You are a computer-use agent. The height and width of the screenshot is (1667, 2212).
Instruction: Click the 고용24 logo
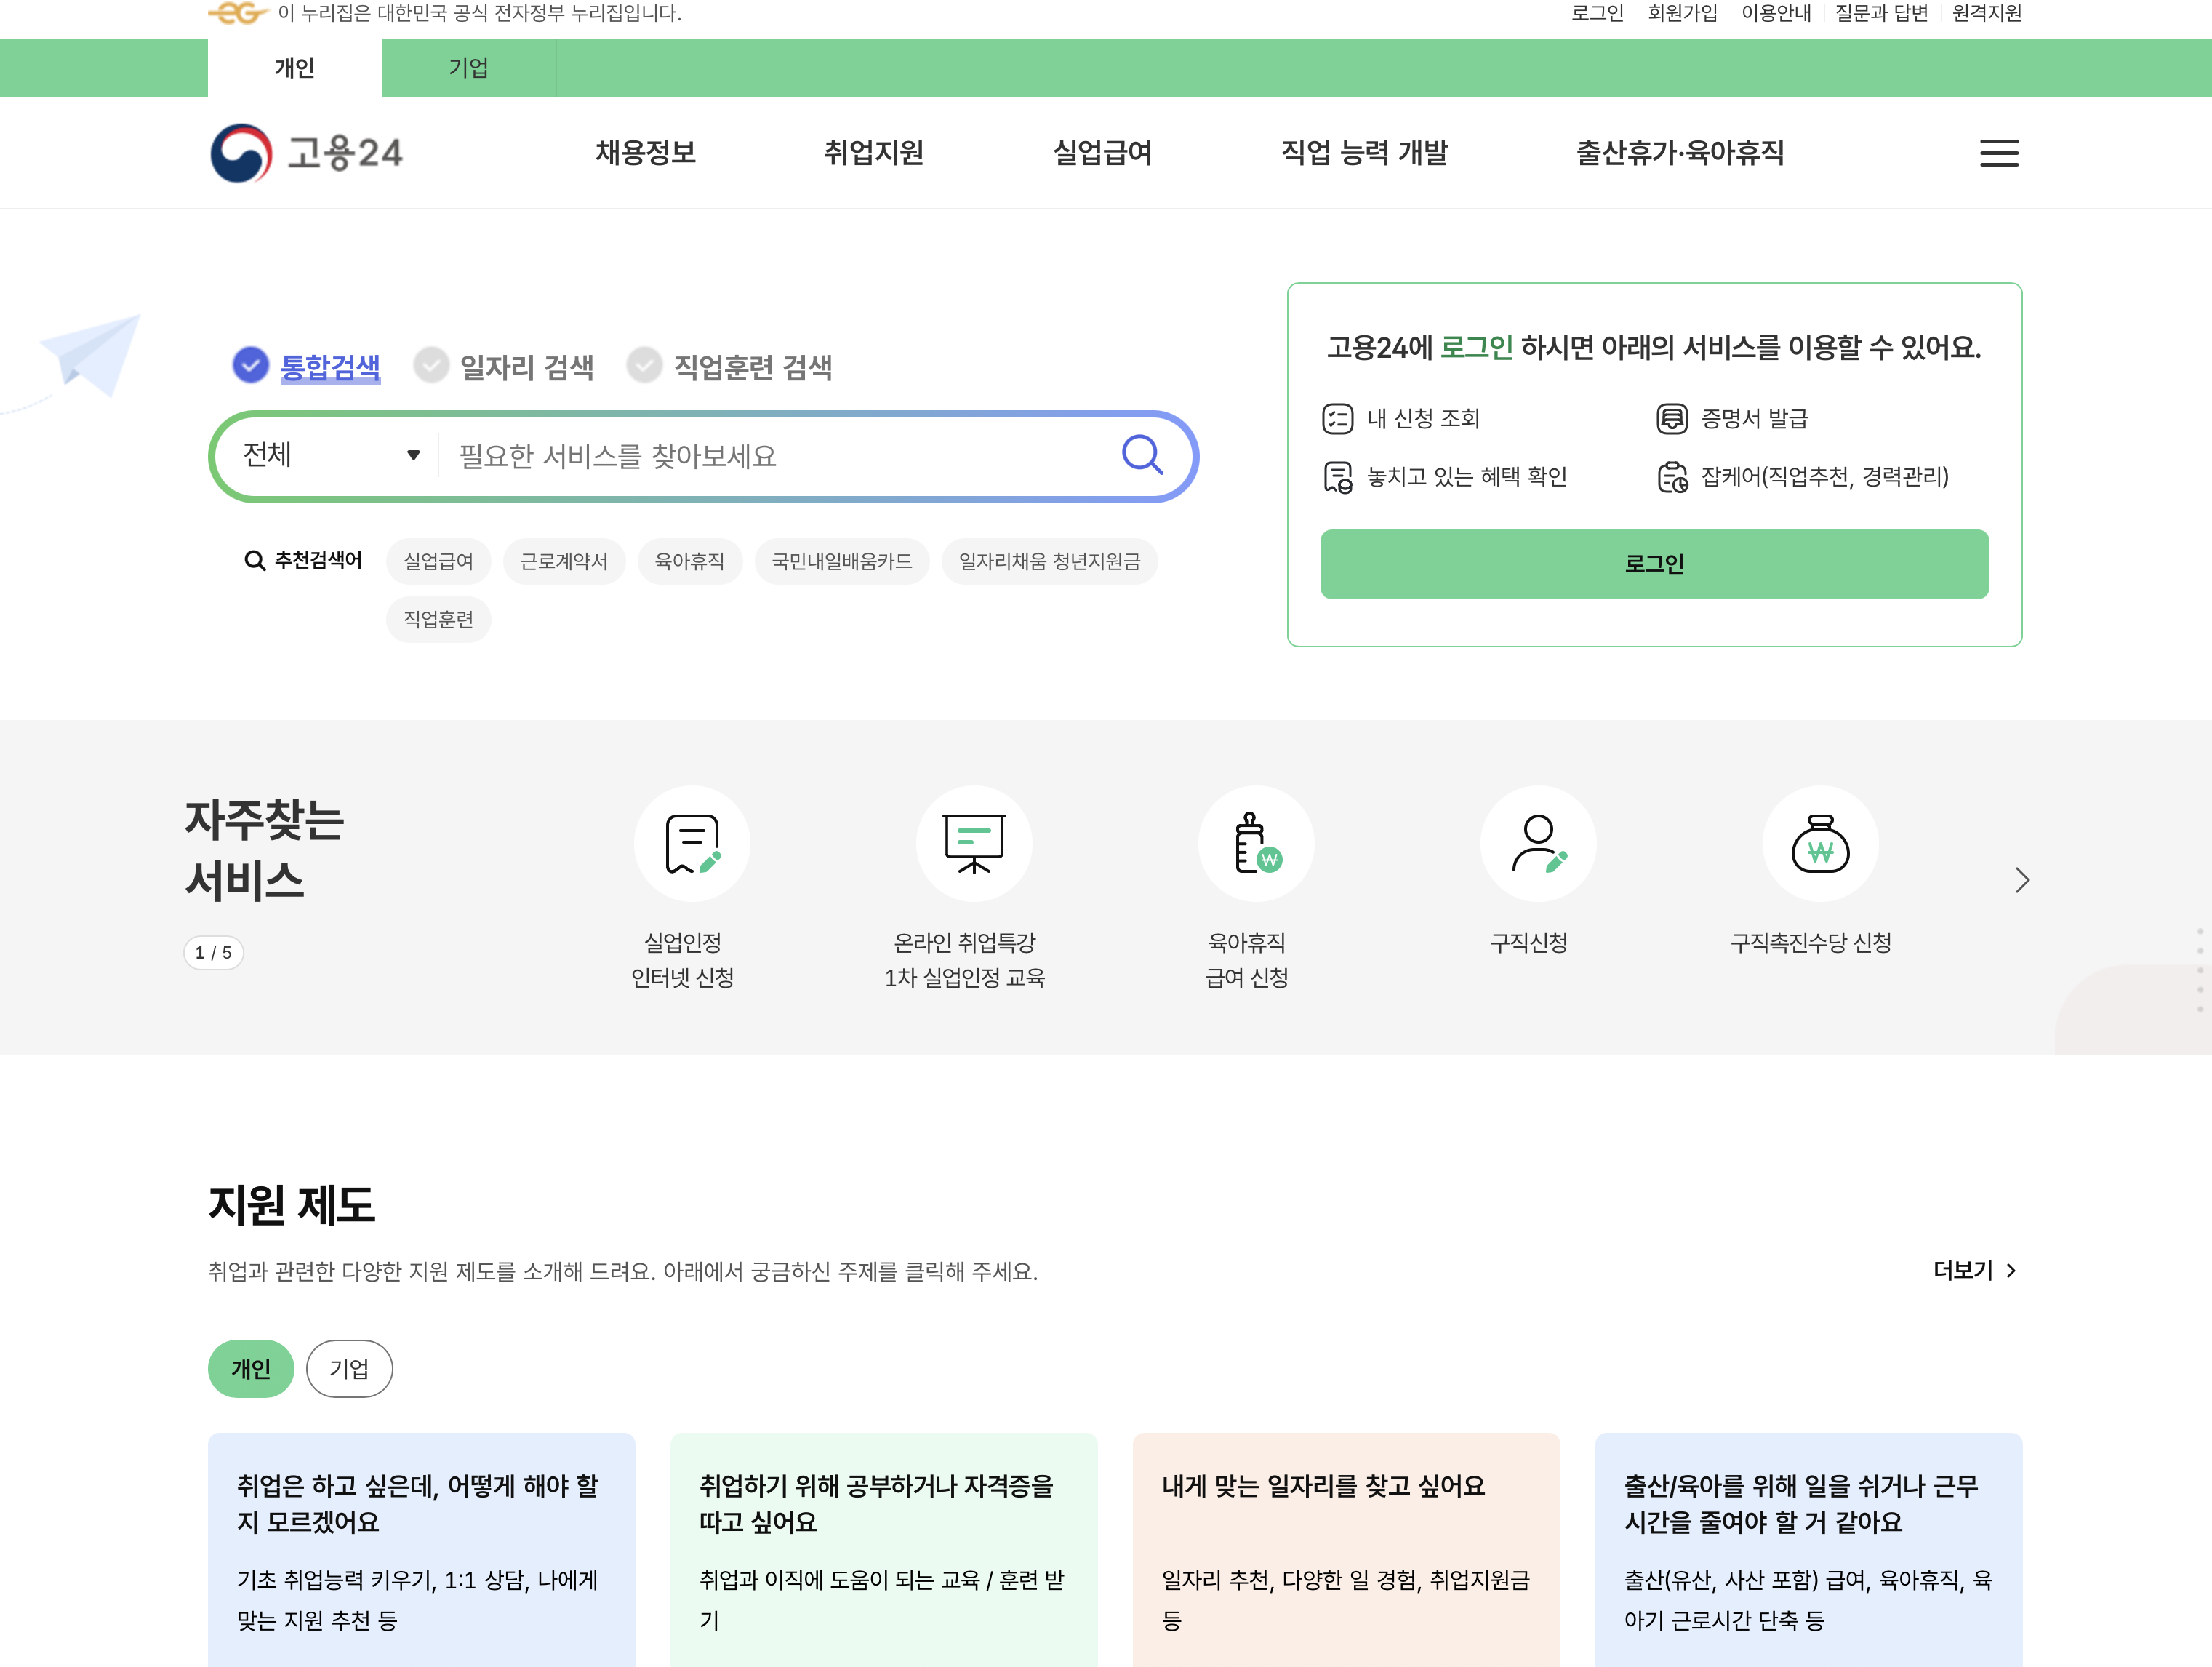(x=307, y=152)
